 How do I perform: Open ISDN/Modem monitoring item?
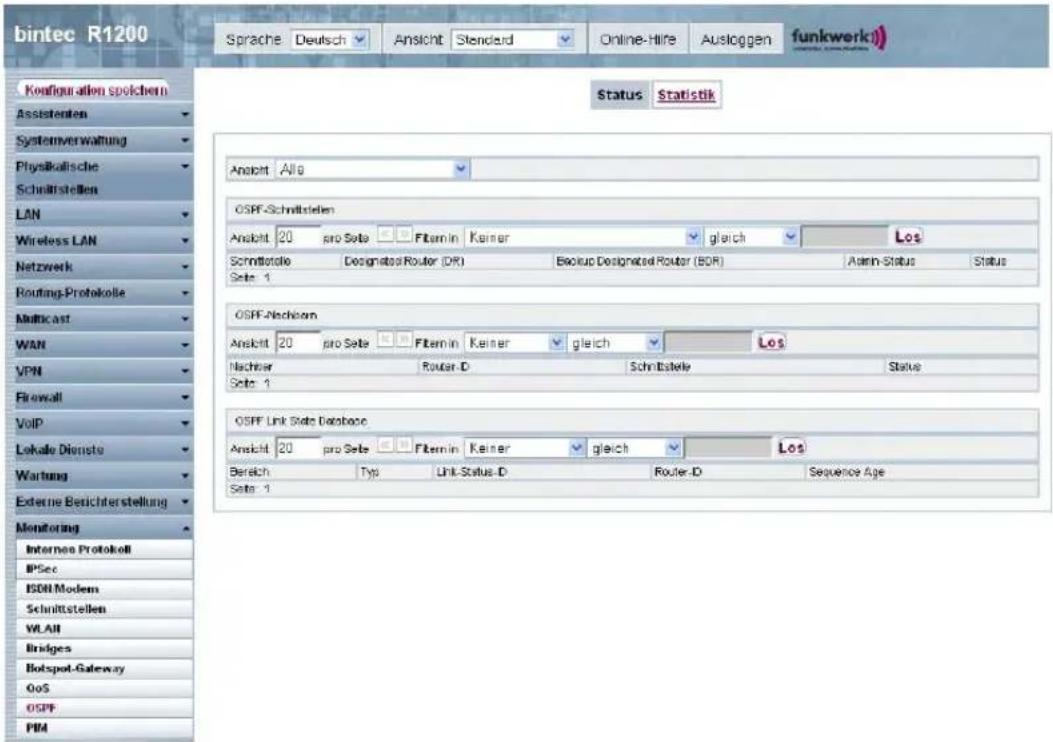pos(104,589)
